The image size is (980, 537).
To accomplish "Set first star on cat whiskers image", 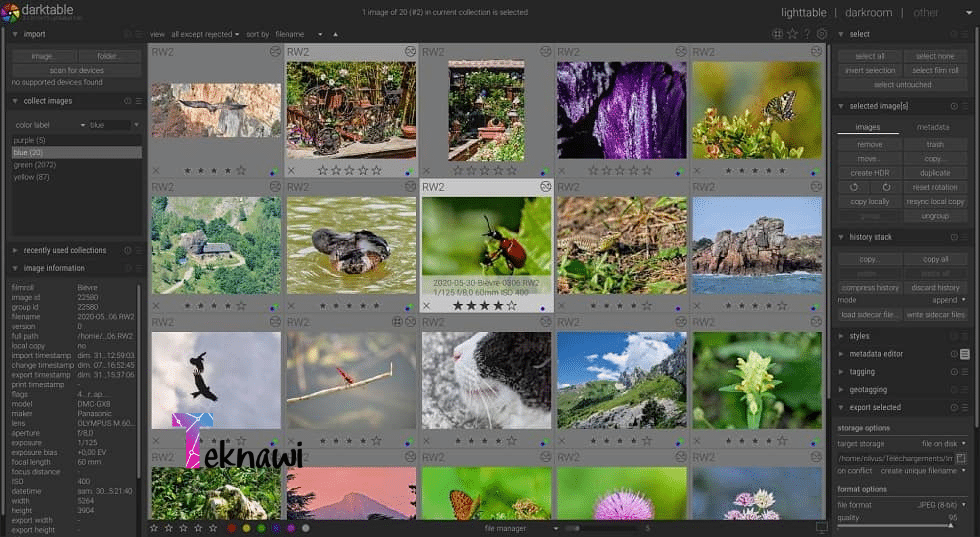I will coord(458,441).
